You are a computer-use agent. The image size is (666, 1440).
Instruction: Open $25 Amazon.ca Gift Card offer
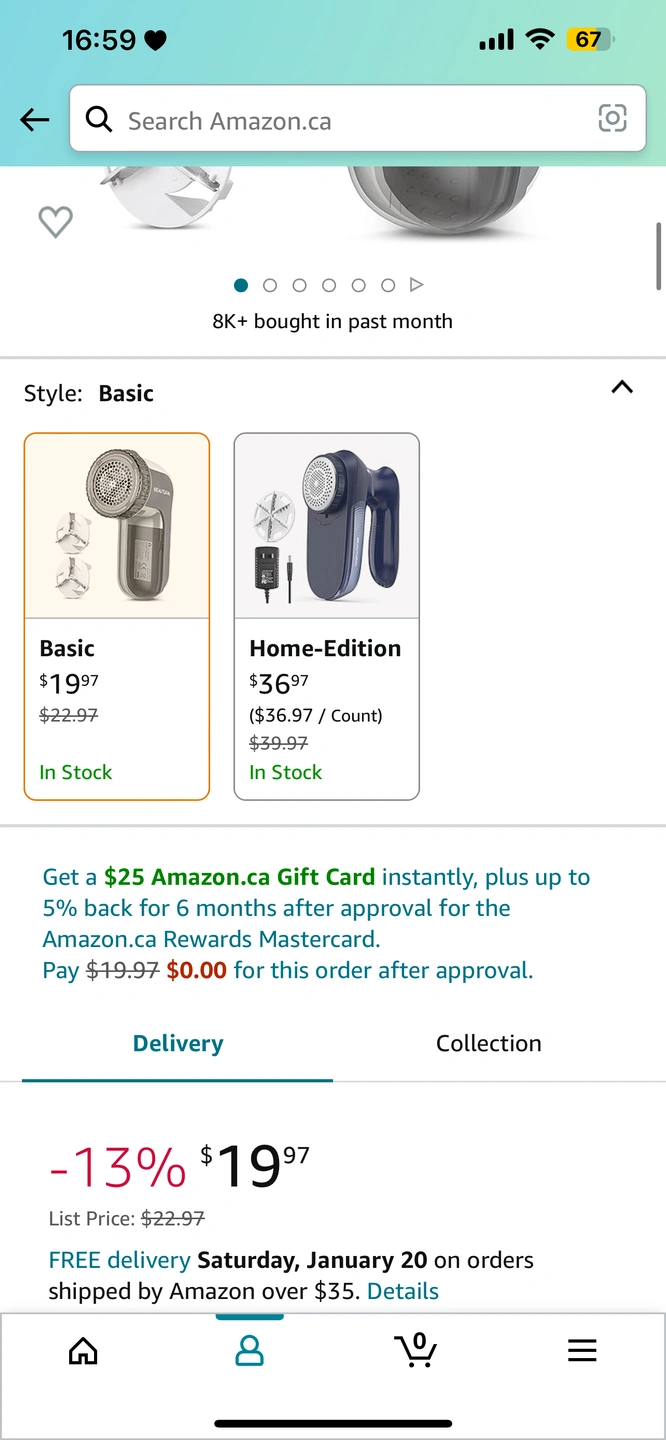click(240, 877)
